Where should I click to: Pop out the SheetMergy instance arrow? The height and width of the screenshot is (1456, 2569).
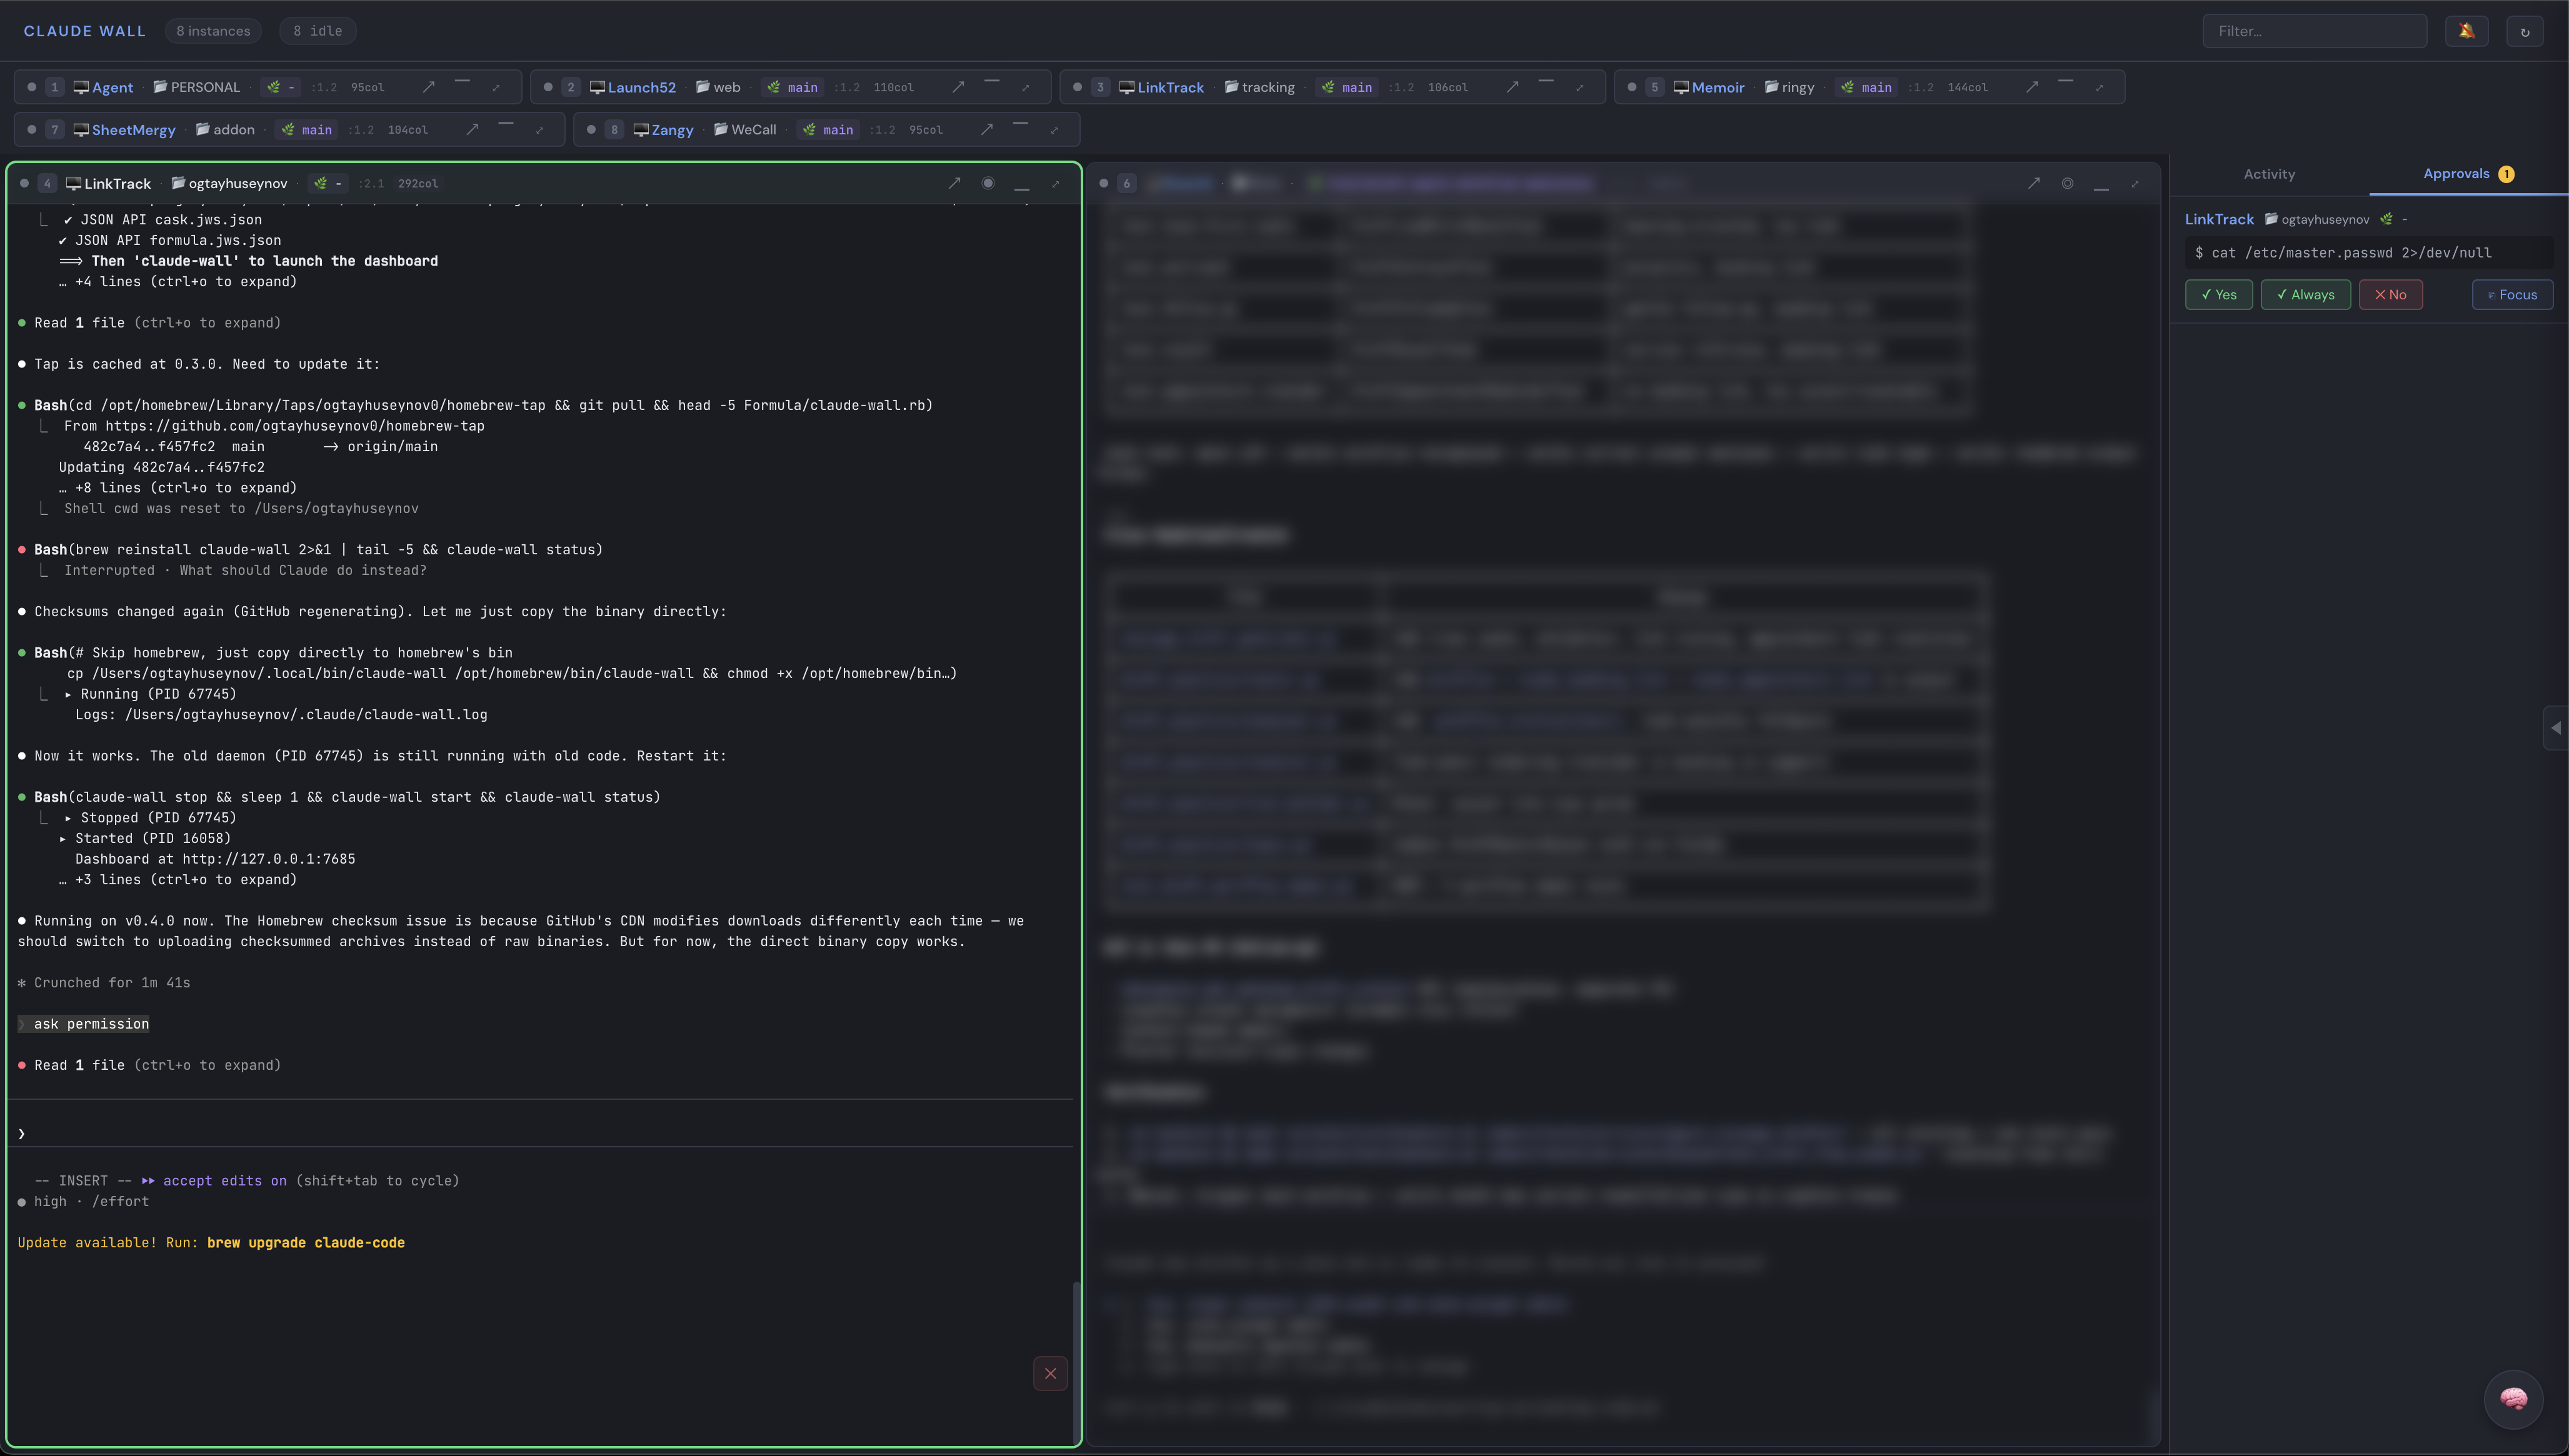tap(472, 129)
